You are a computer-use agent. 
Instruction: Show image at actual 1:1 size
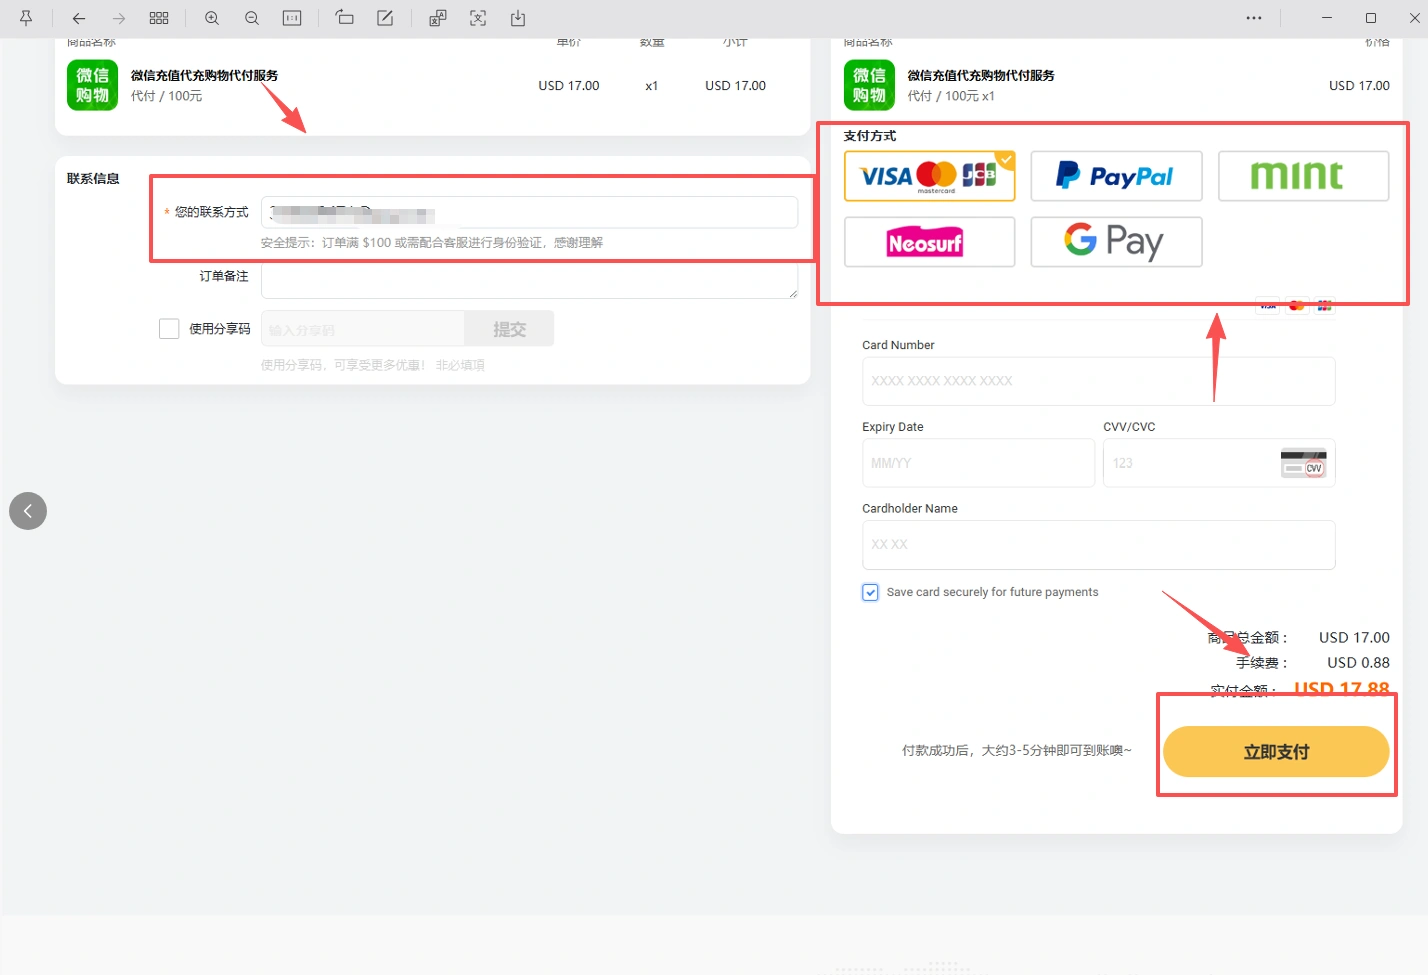292,18
